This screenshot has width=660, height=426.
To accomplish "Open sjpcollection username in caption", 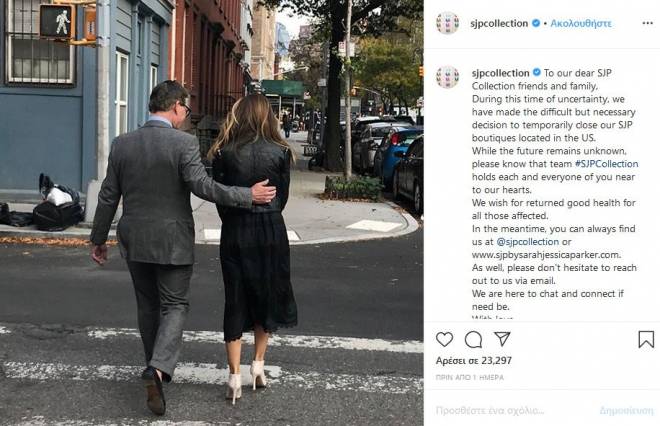I will pyautogui.click(x=500, y=73).
